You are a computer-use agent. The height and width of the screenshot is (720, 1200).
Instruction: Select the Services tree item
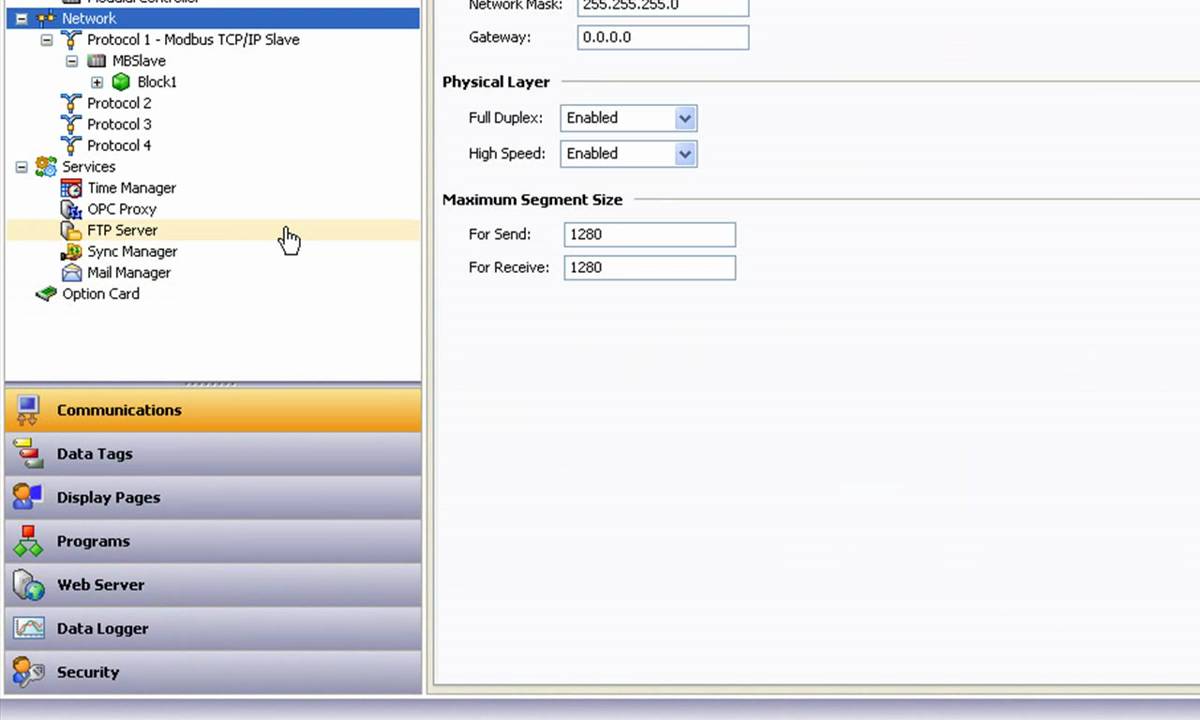(89, 167)
